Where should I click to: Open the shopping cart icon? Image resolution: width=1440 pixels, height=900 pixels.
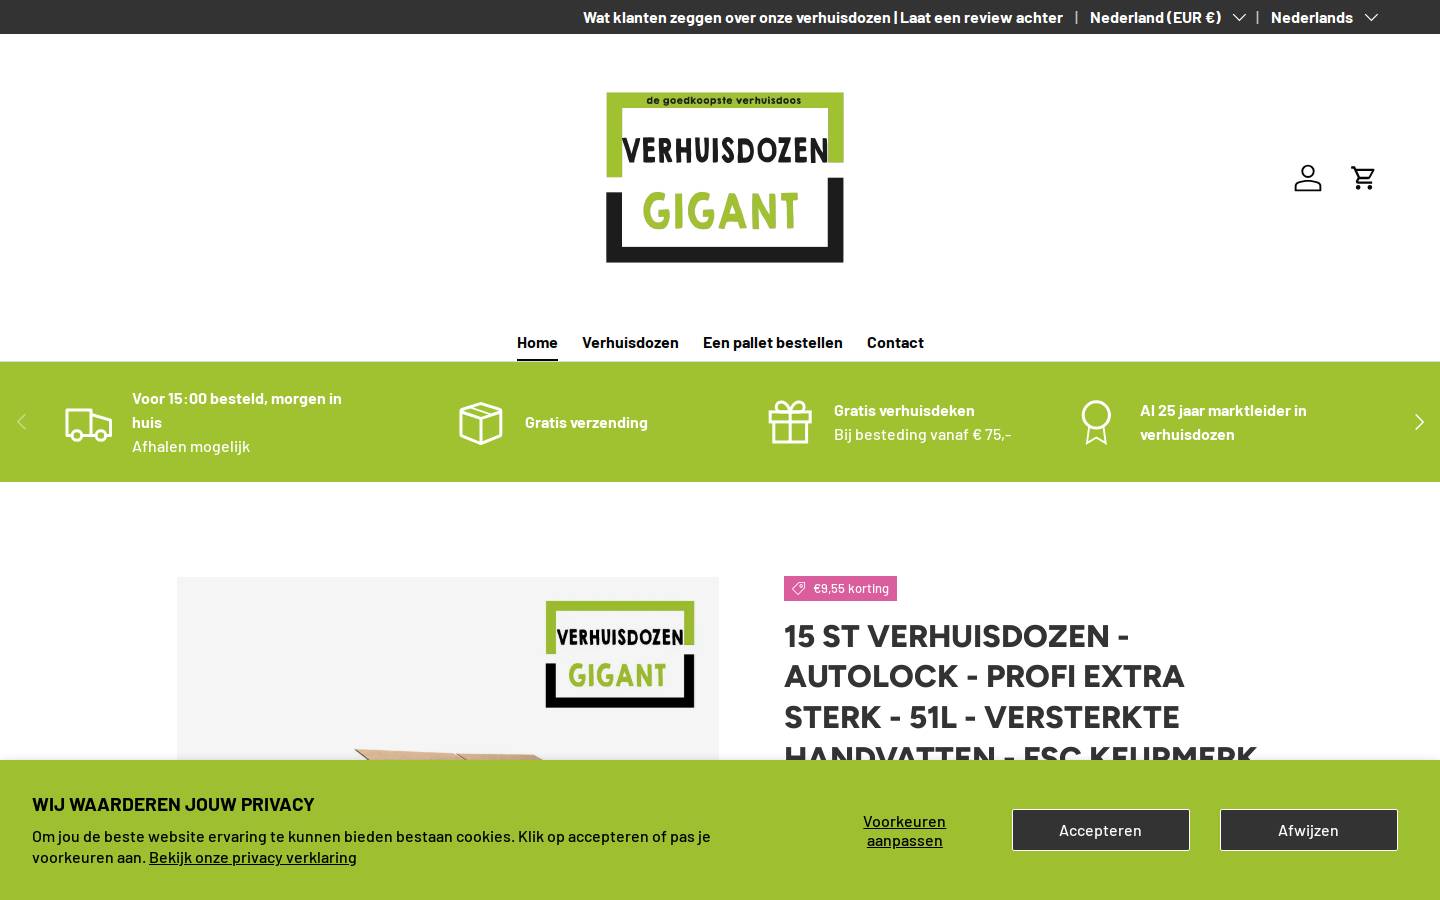[1363, 178]
